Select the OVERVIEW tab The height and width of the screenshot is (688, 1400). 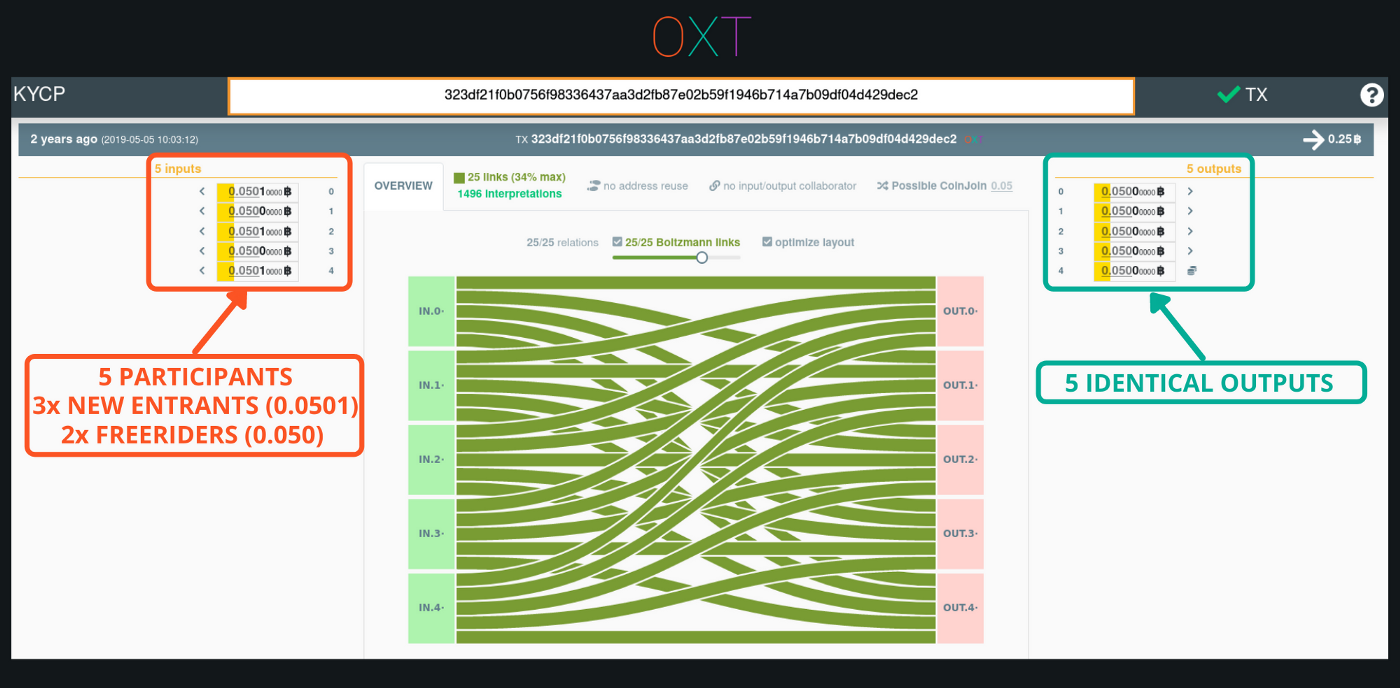(403, 186)
